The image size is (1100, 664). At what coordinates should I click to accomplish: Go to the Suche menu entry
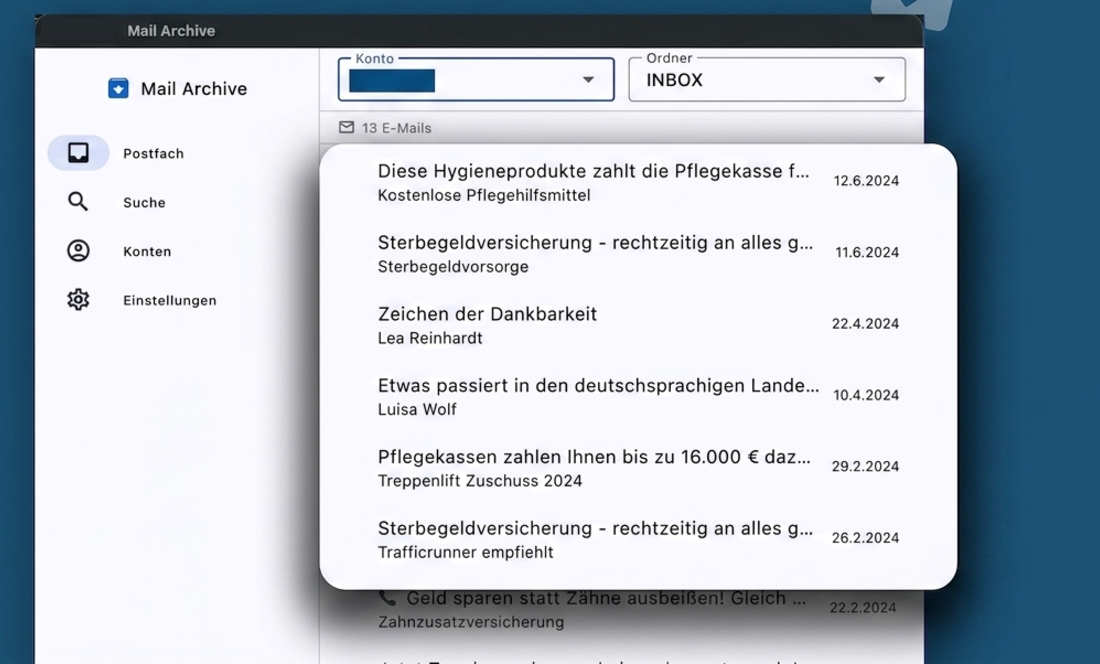(145, 203)
